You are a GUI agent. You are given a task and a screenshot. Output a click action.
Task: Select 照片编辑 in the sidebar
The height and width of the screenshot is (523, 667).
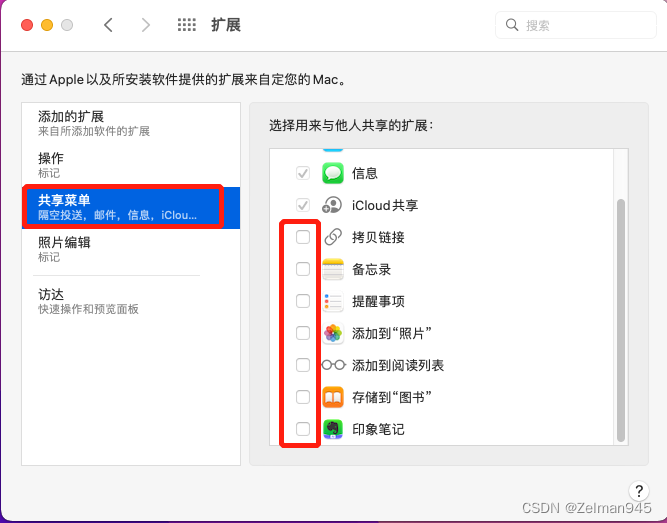[131, 249]
